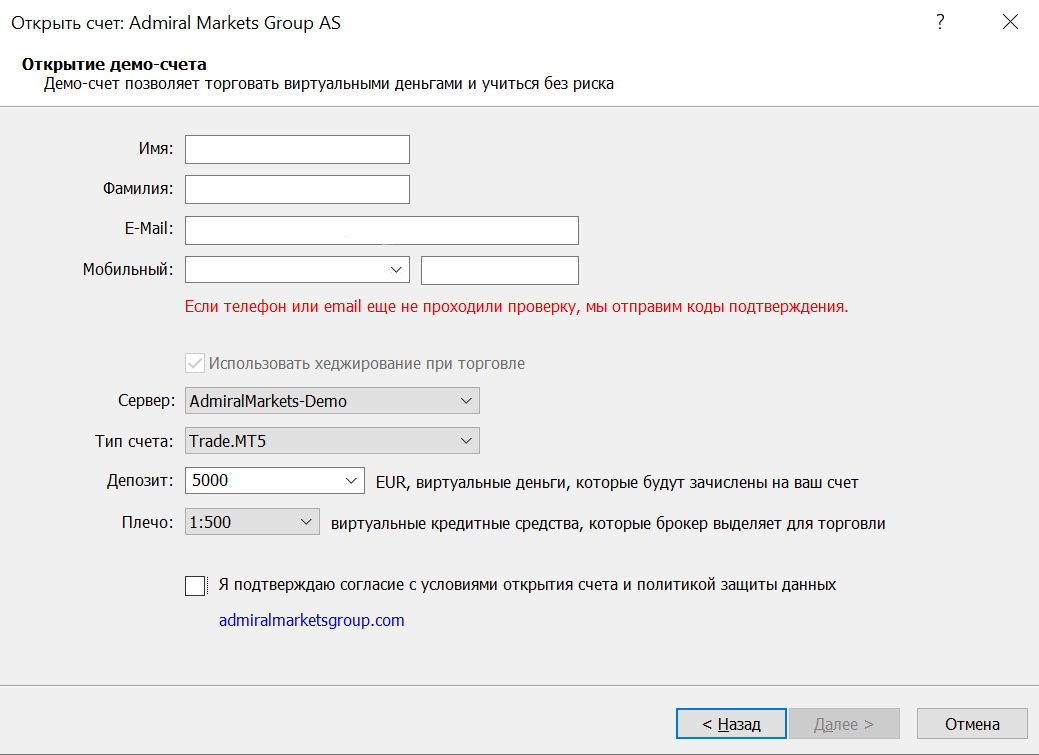Click the Далее next button
1039x755 pixels.
click(844, 724)
